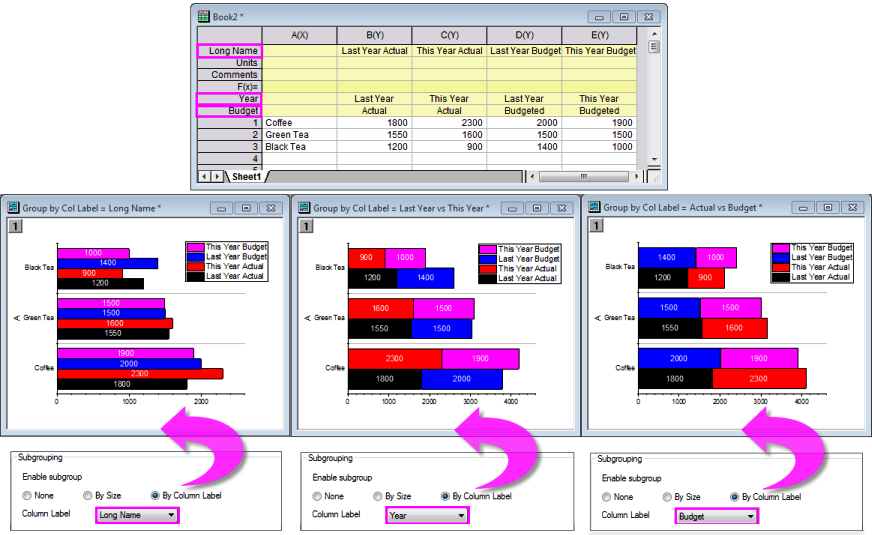This screenshot has width=872, height=535.
Task: Click the Long Name graph window icon
Action: tap(13, 208)
